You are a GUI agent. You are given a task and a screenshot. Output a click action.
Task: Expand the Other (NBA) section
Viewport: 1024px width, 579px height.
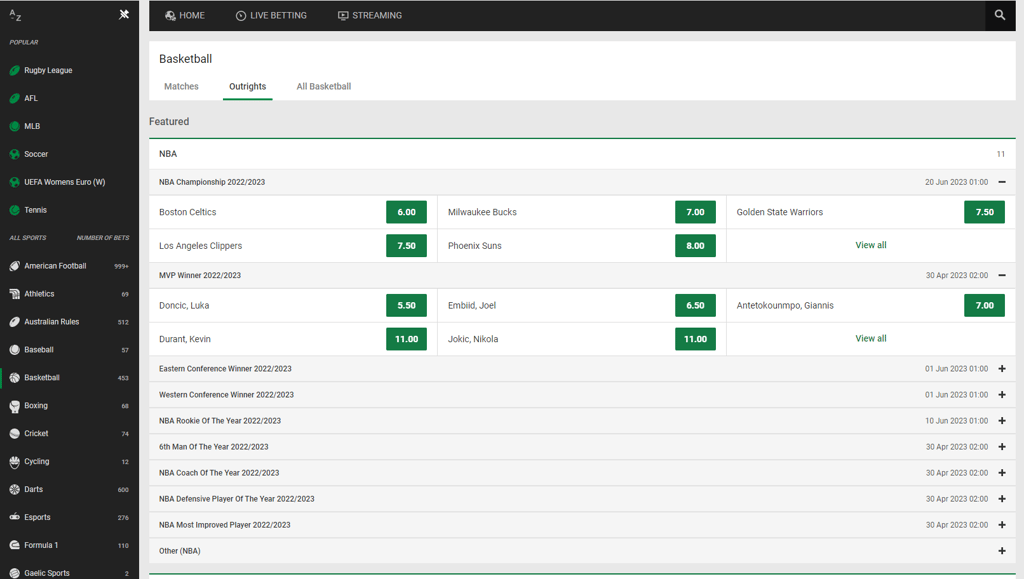tap(1002, 551)
